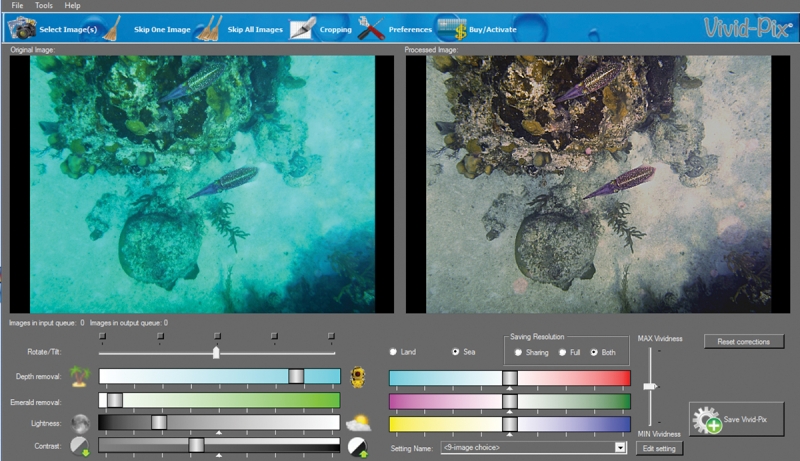Screen dimensions: 800x461
Task: Click the dollar sign Buy/Activate icon
Action: [452, 29]
